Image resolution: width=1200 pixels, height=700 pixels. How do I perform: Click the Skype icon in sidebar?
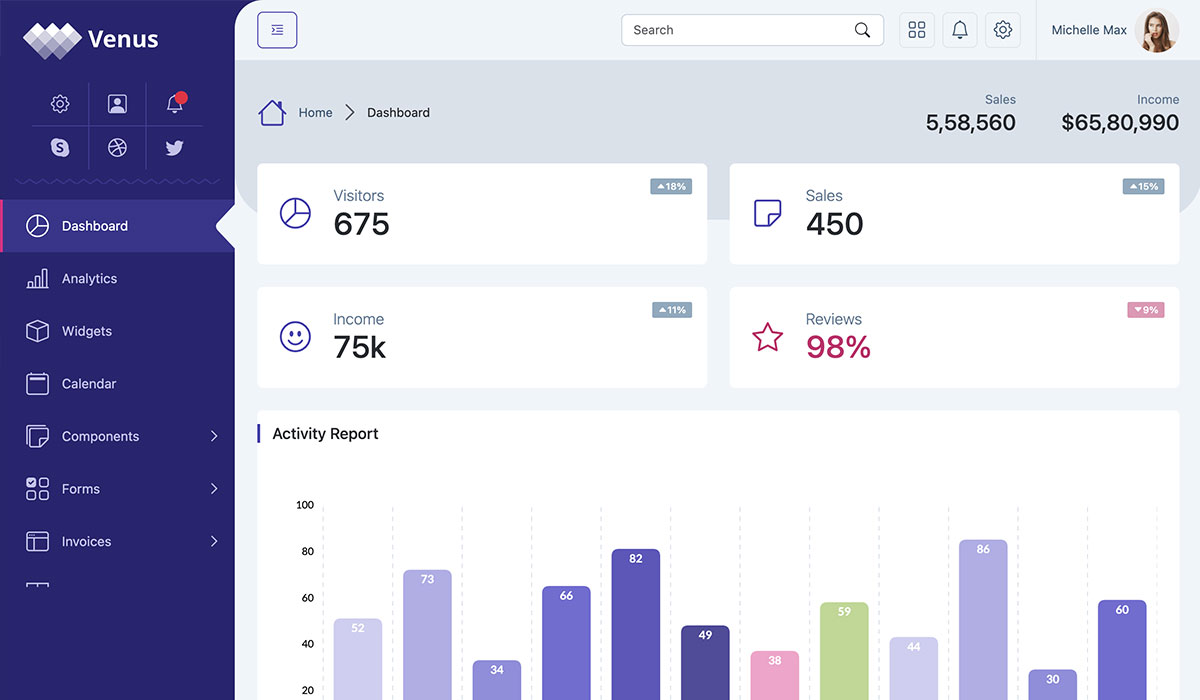point(60,148)
